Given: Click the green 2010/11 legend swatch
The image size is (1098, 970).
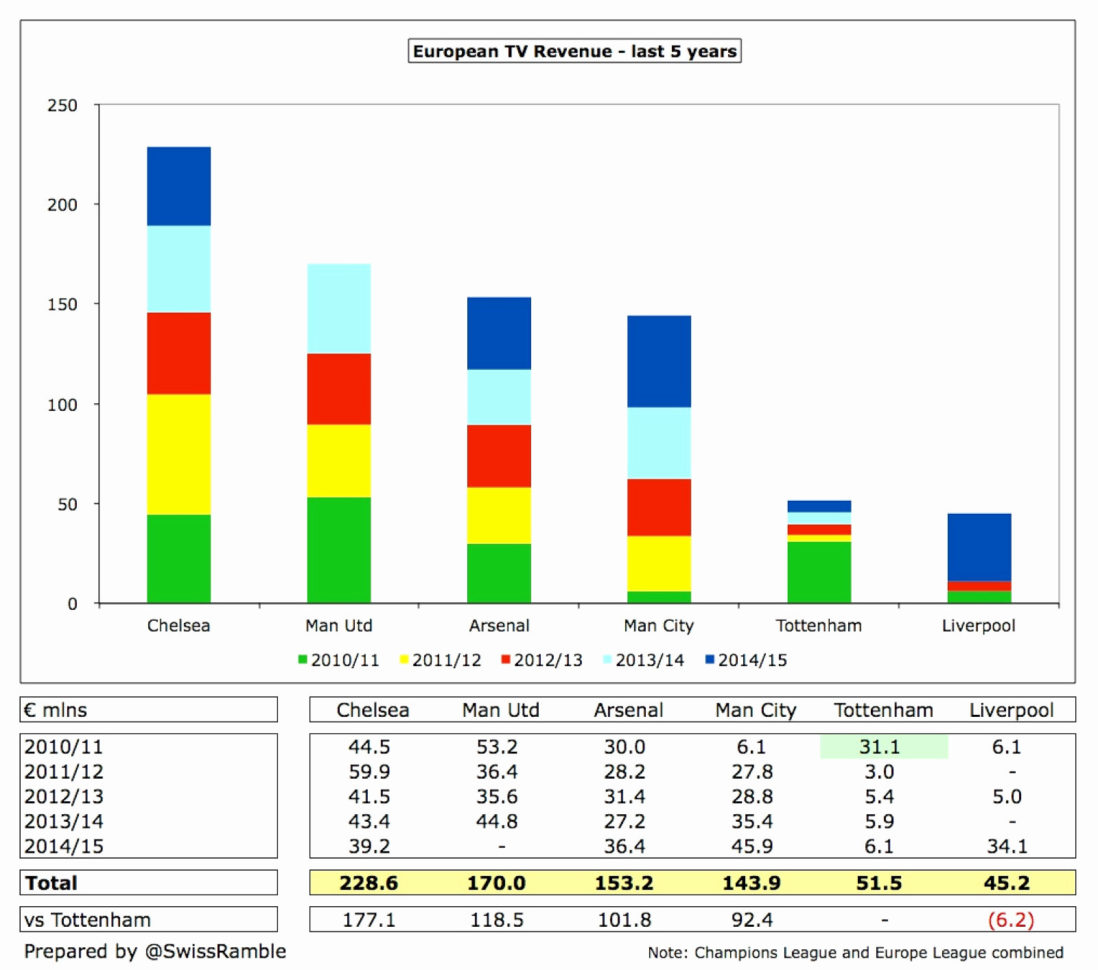Looking at the screenshot, I should click(303, 660).
